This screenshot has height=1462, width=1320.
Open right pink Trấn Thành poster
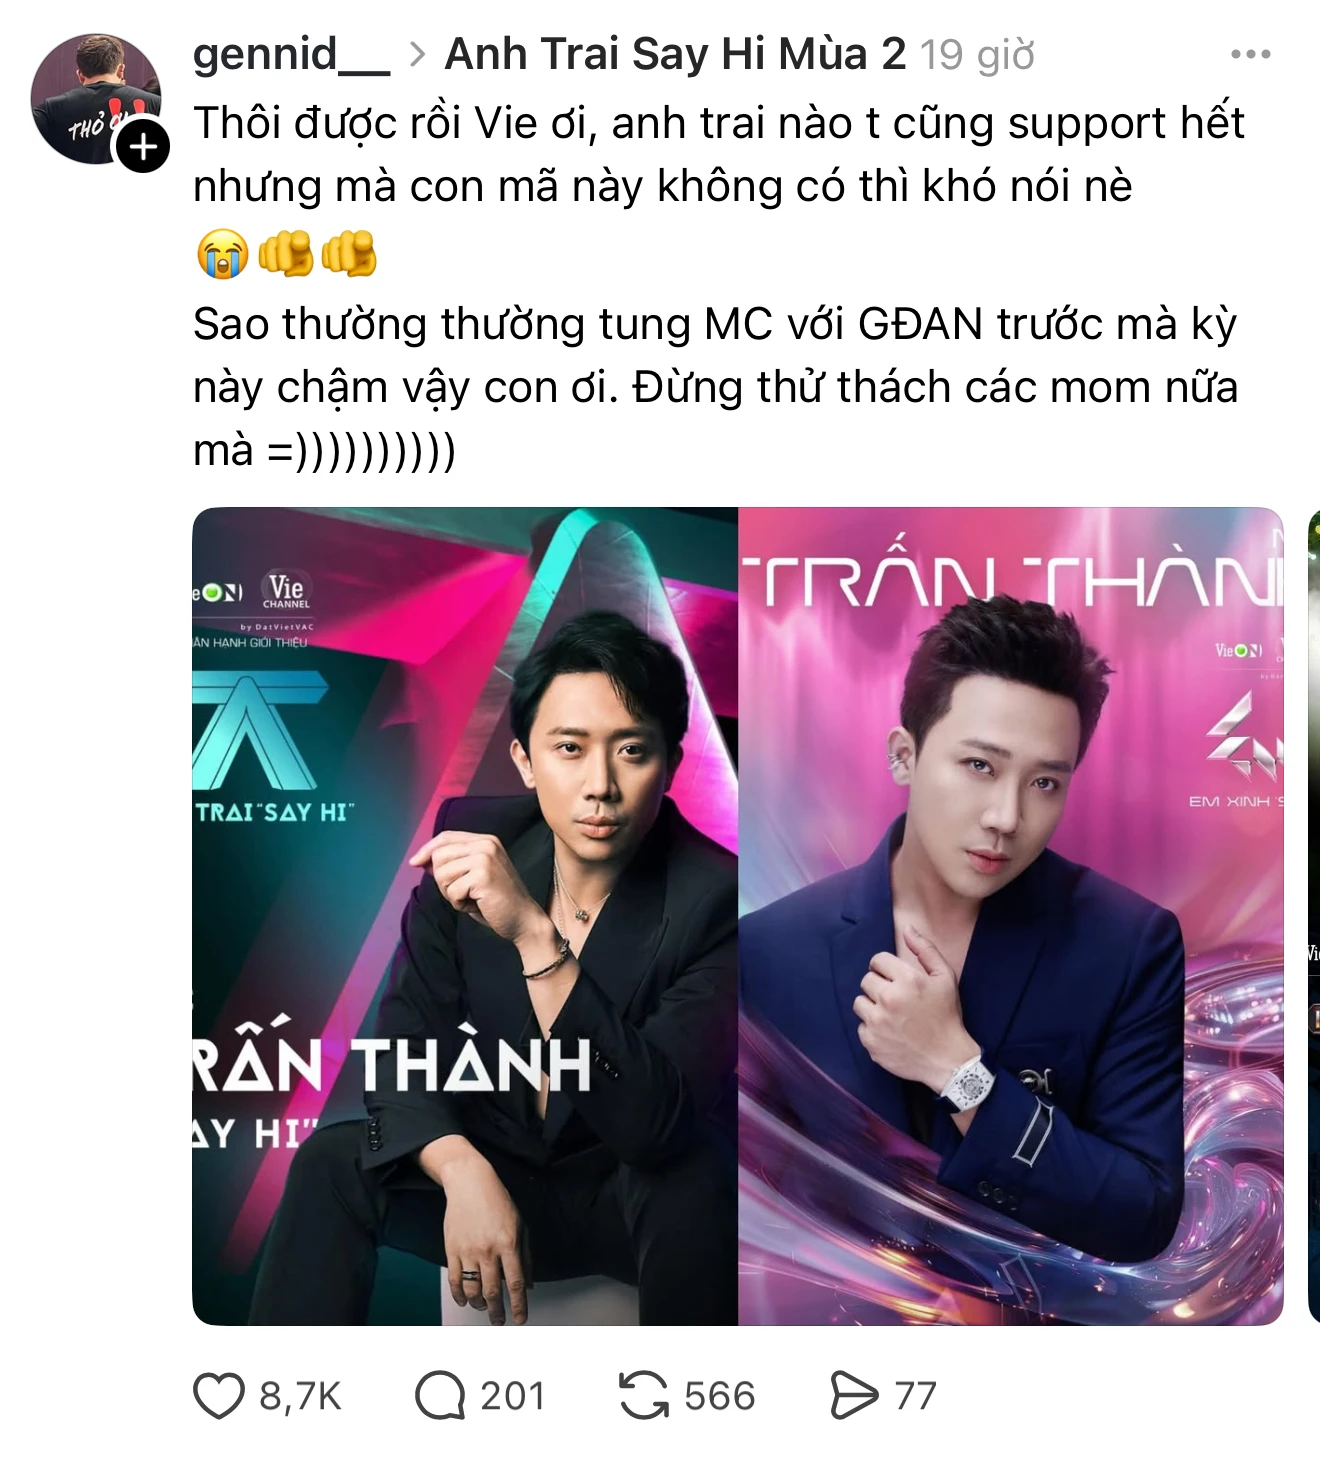1011,916
